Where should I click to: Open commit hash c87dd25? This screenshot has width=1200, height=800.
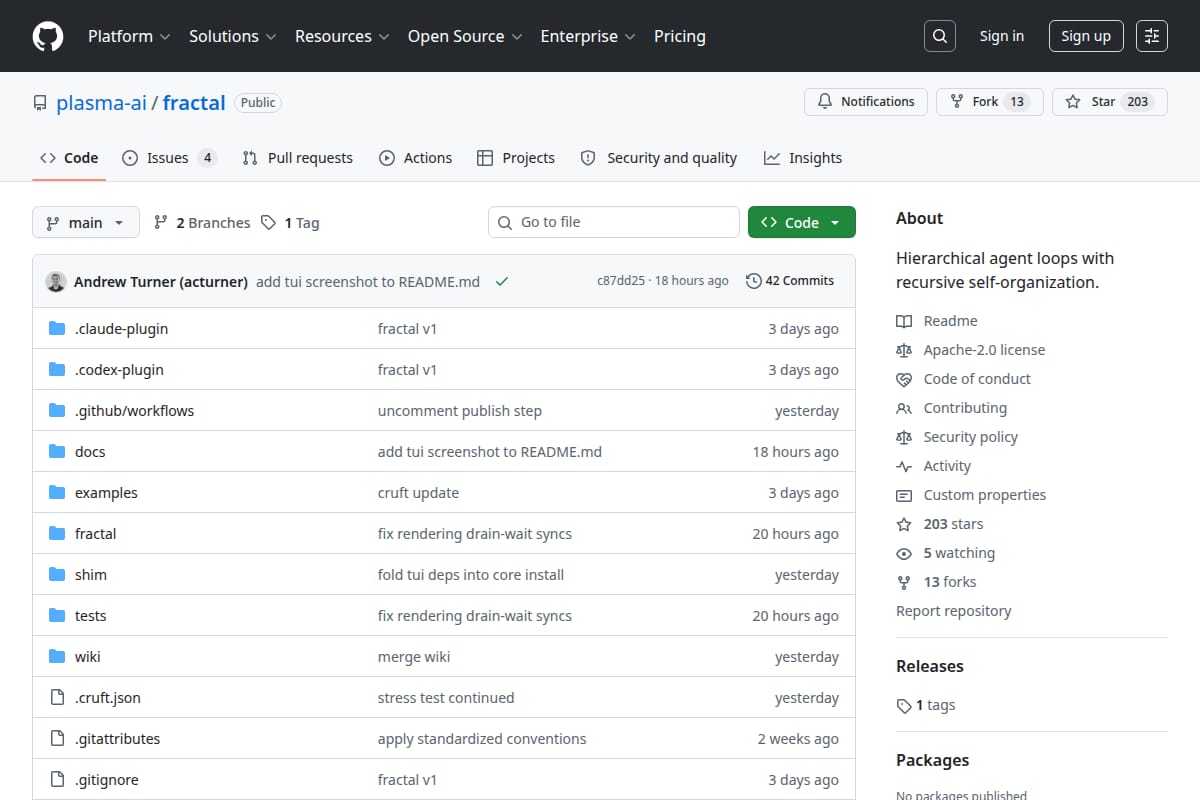click(x=621, y=281)
